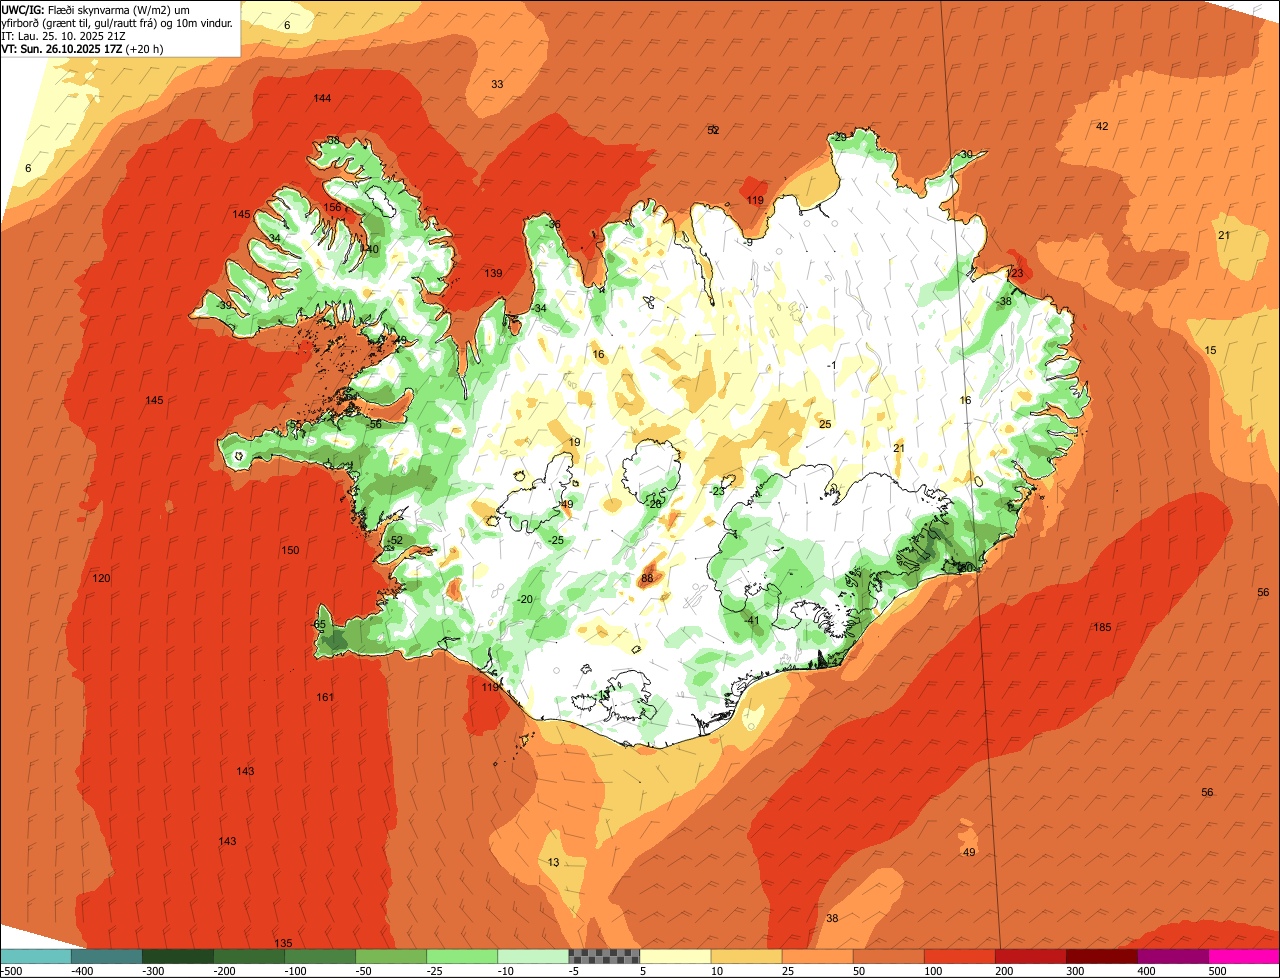Click the map value '13' south of Iceland

click(553, 862)
